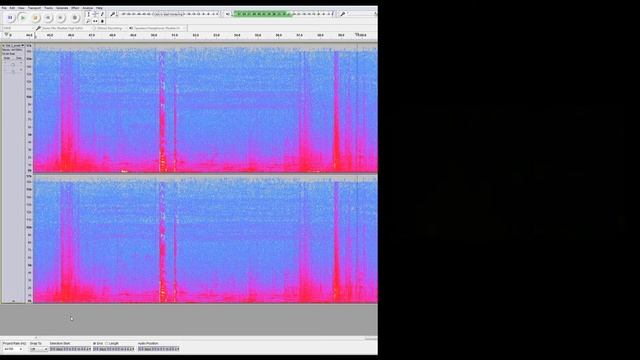
Task: Select the Time Shift tool
Action: (95, 21)
